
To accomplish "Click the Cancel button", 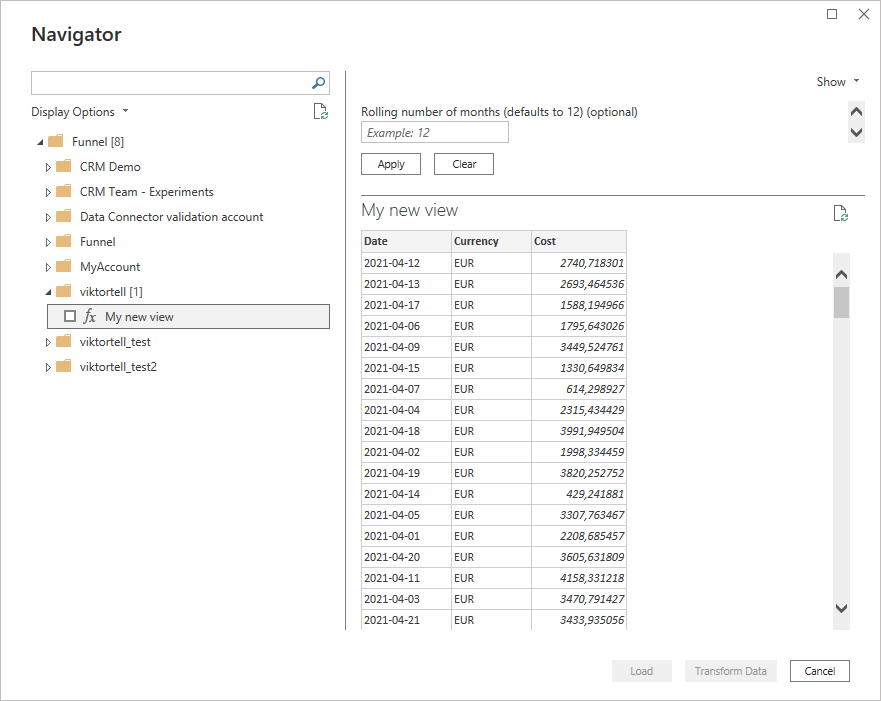I will pyautogui.click(x=820, y=671).
